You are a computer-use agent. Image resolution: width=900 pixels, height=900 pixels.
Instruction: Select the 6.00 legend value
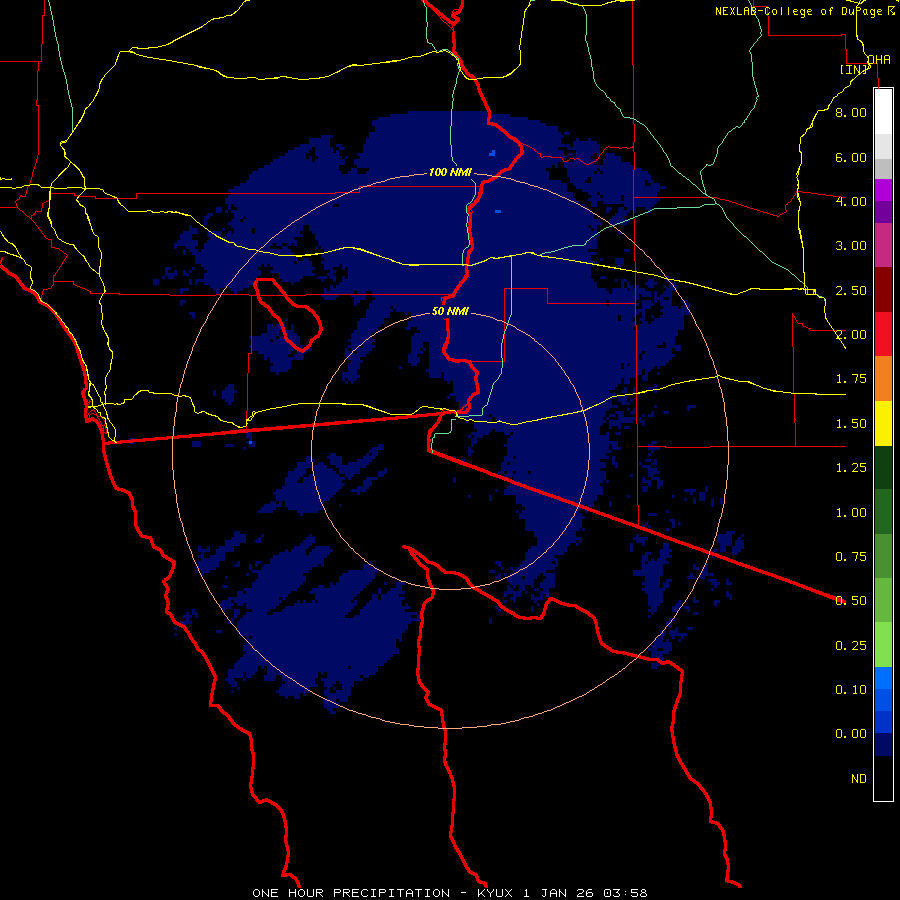pos(851,157)
